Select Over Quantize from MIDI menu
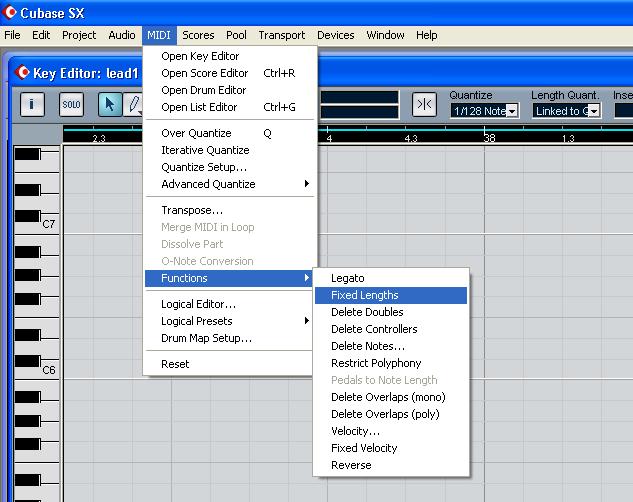This screenshot has width=633, height=502. (x=229, y=133)
